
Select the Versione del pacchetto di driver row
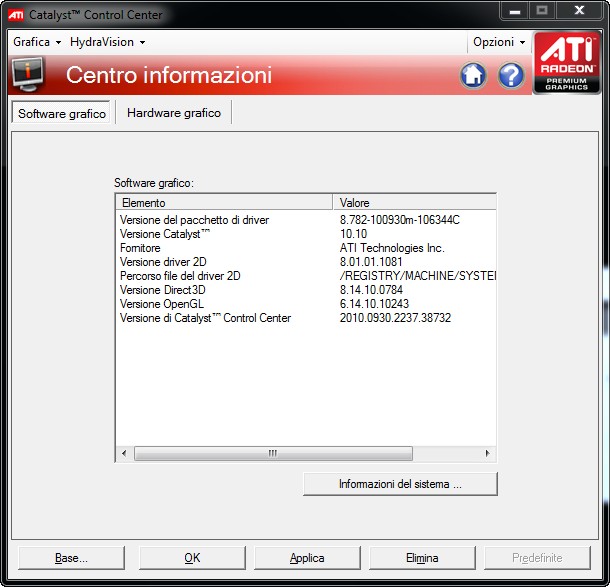[x=306, y=220]
